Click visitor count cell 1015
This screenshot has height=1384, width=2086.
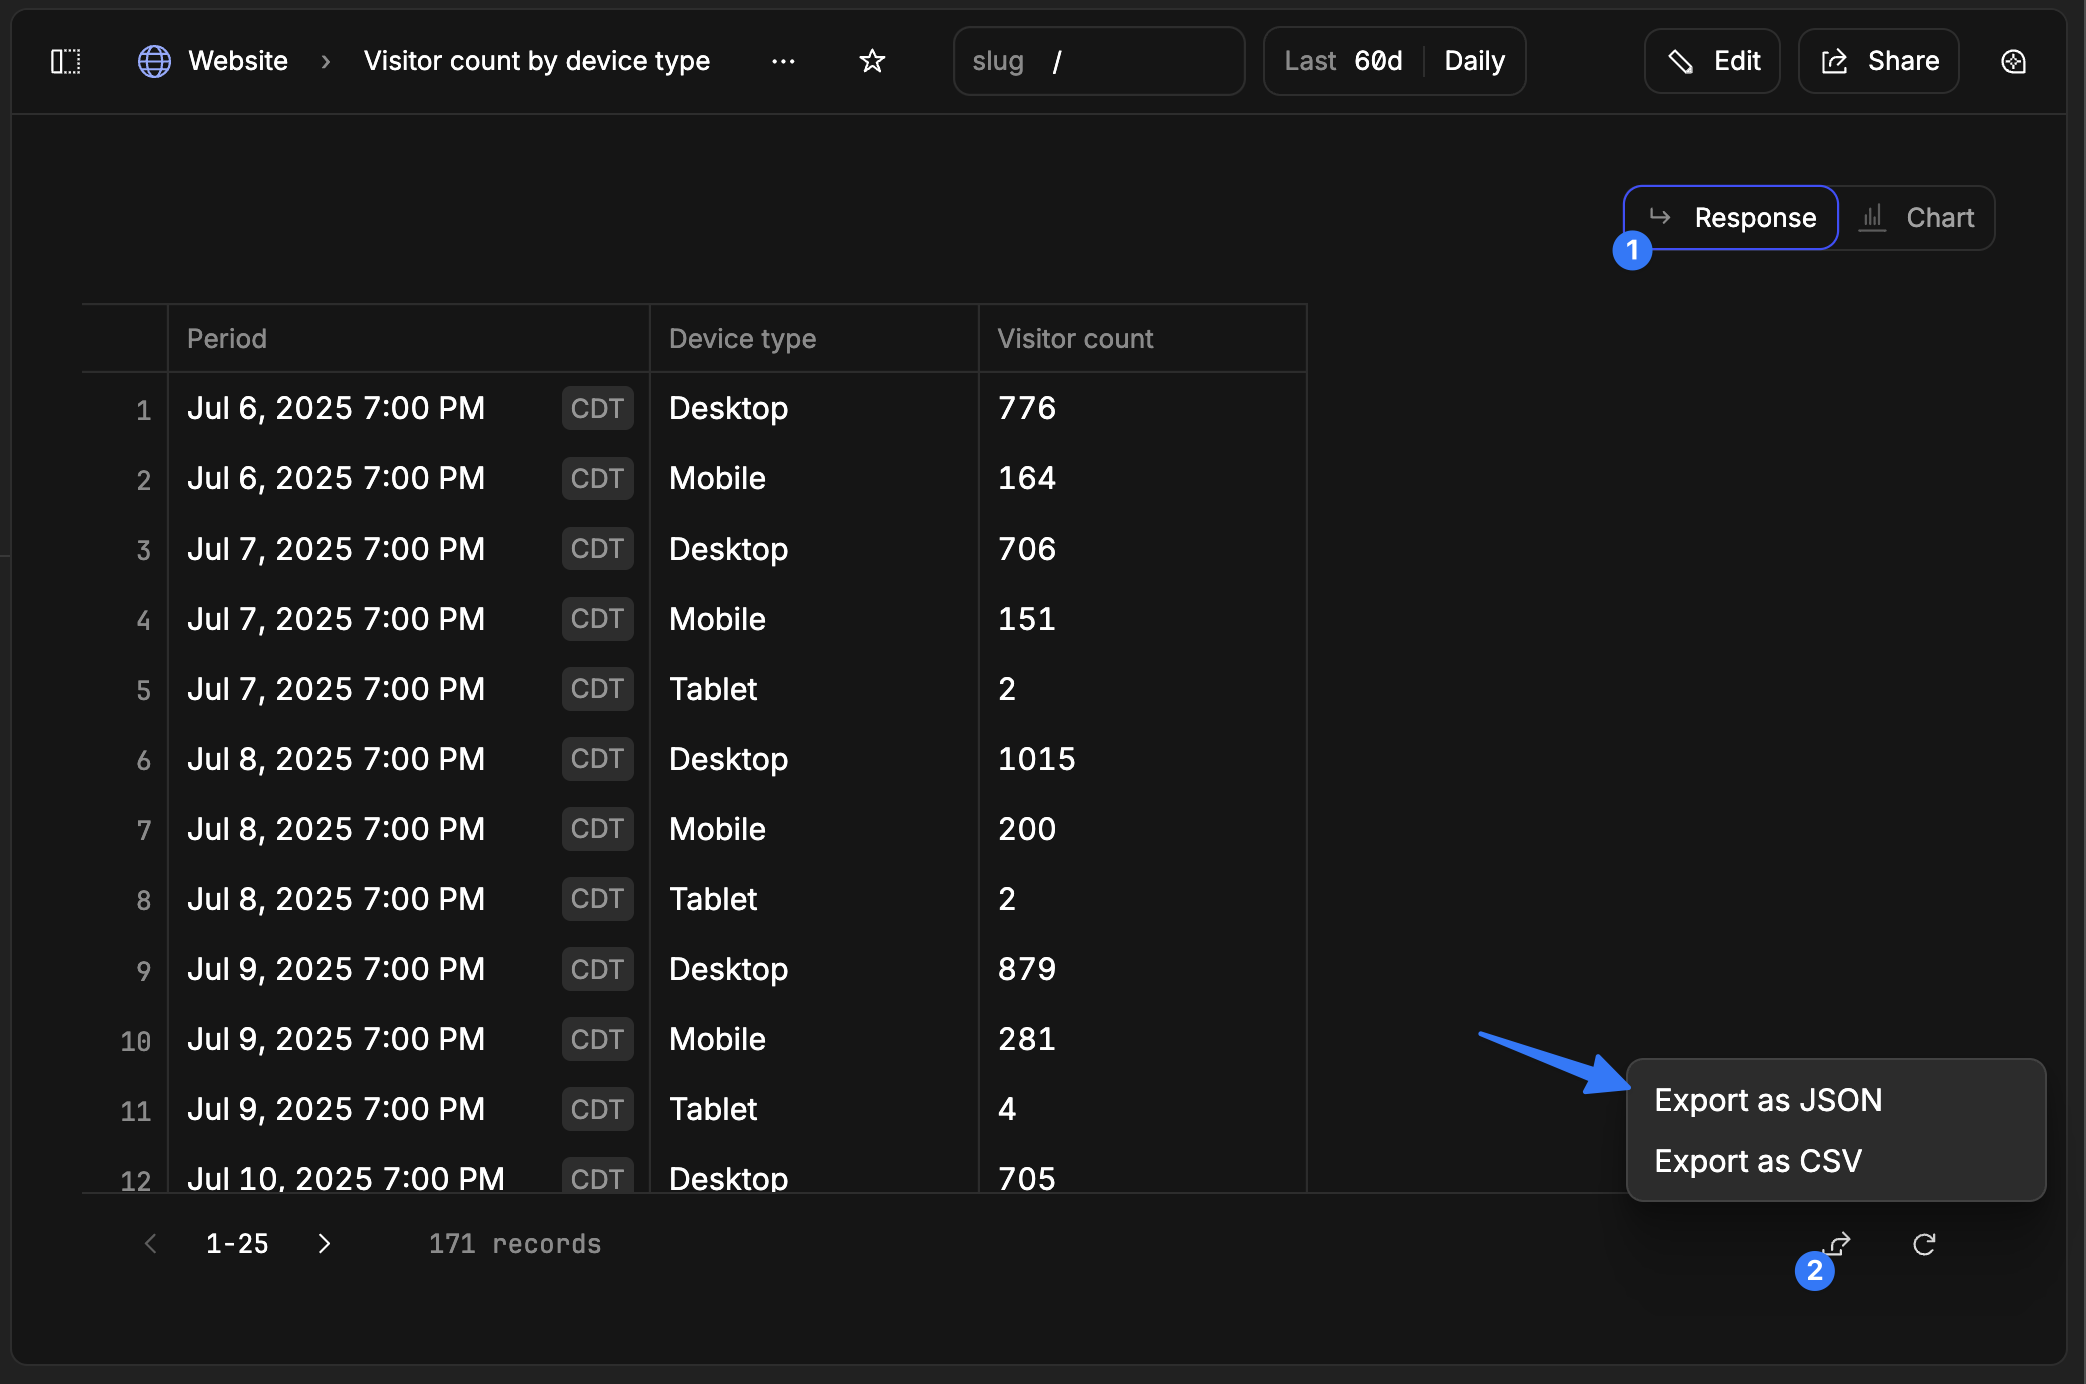[x=1036, y=759]
